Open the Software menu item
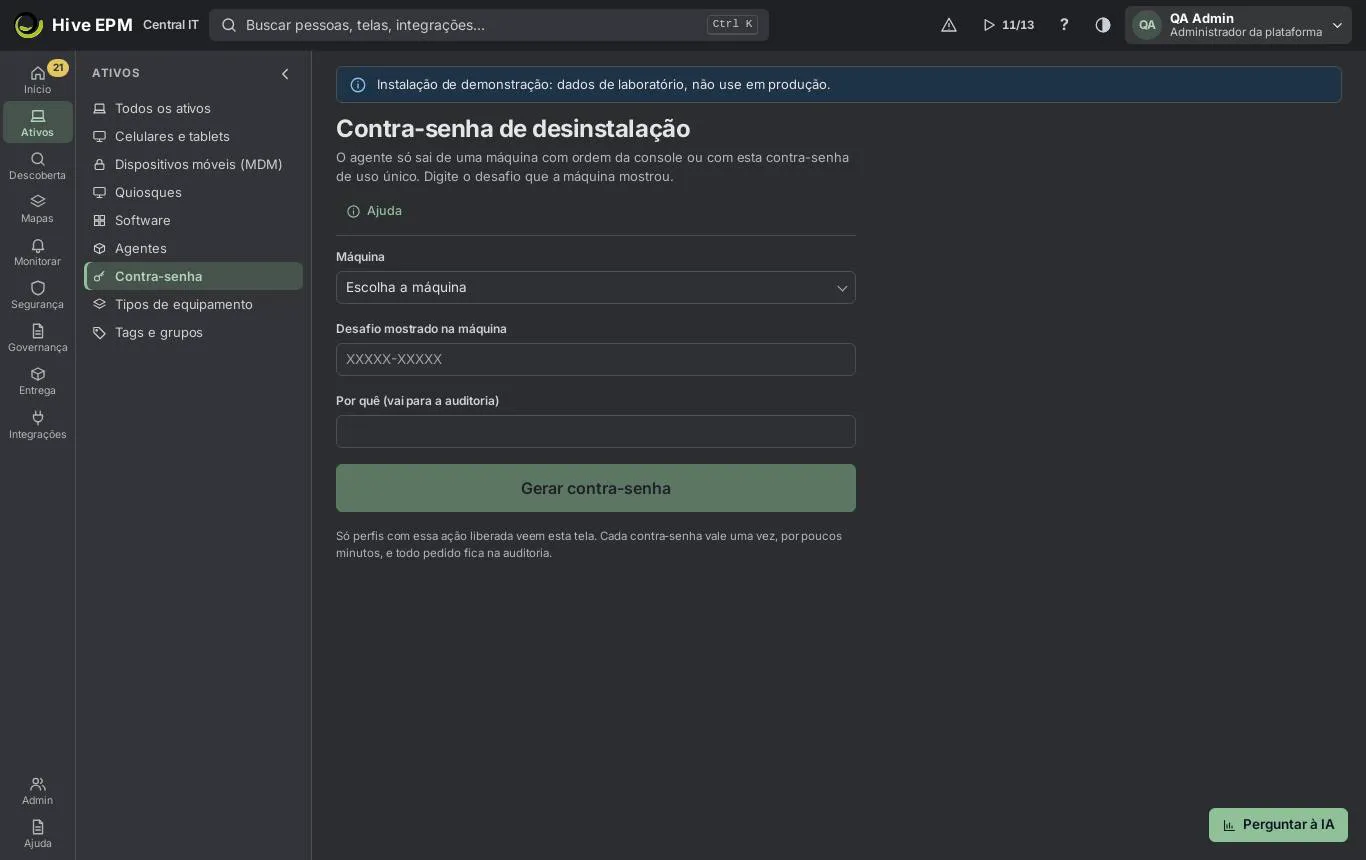This screenshot has height=860, width=1366. tap(193, 220)
